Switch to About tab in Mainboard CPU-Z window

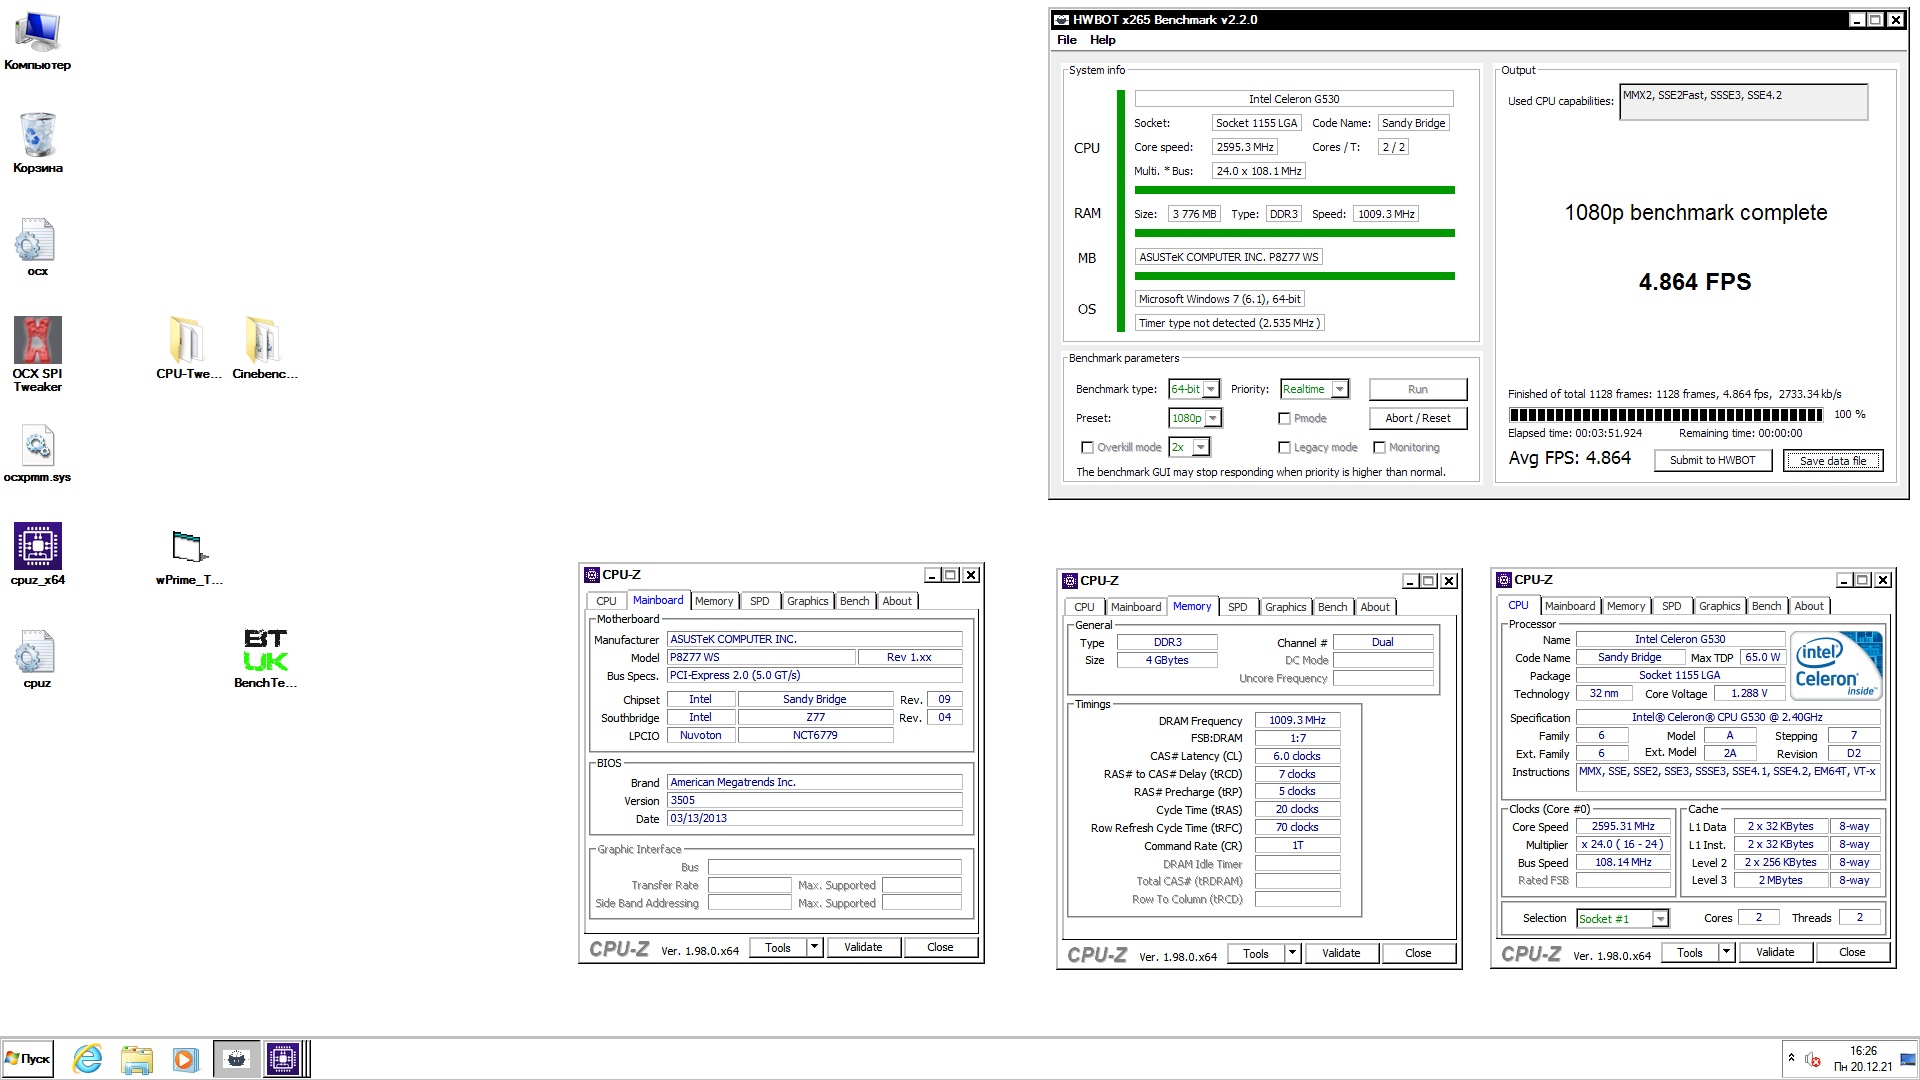[x=896, y=601]
